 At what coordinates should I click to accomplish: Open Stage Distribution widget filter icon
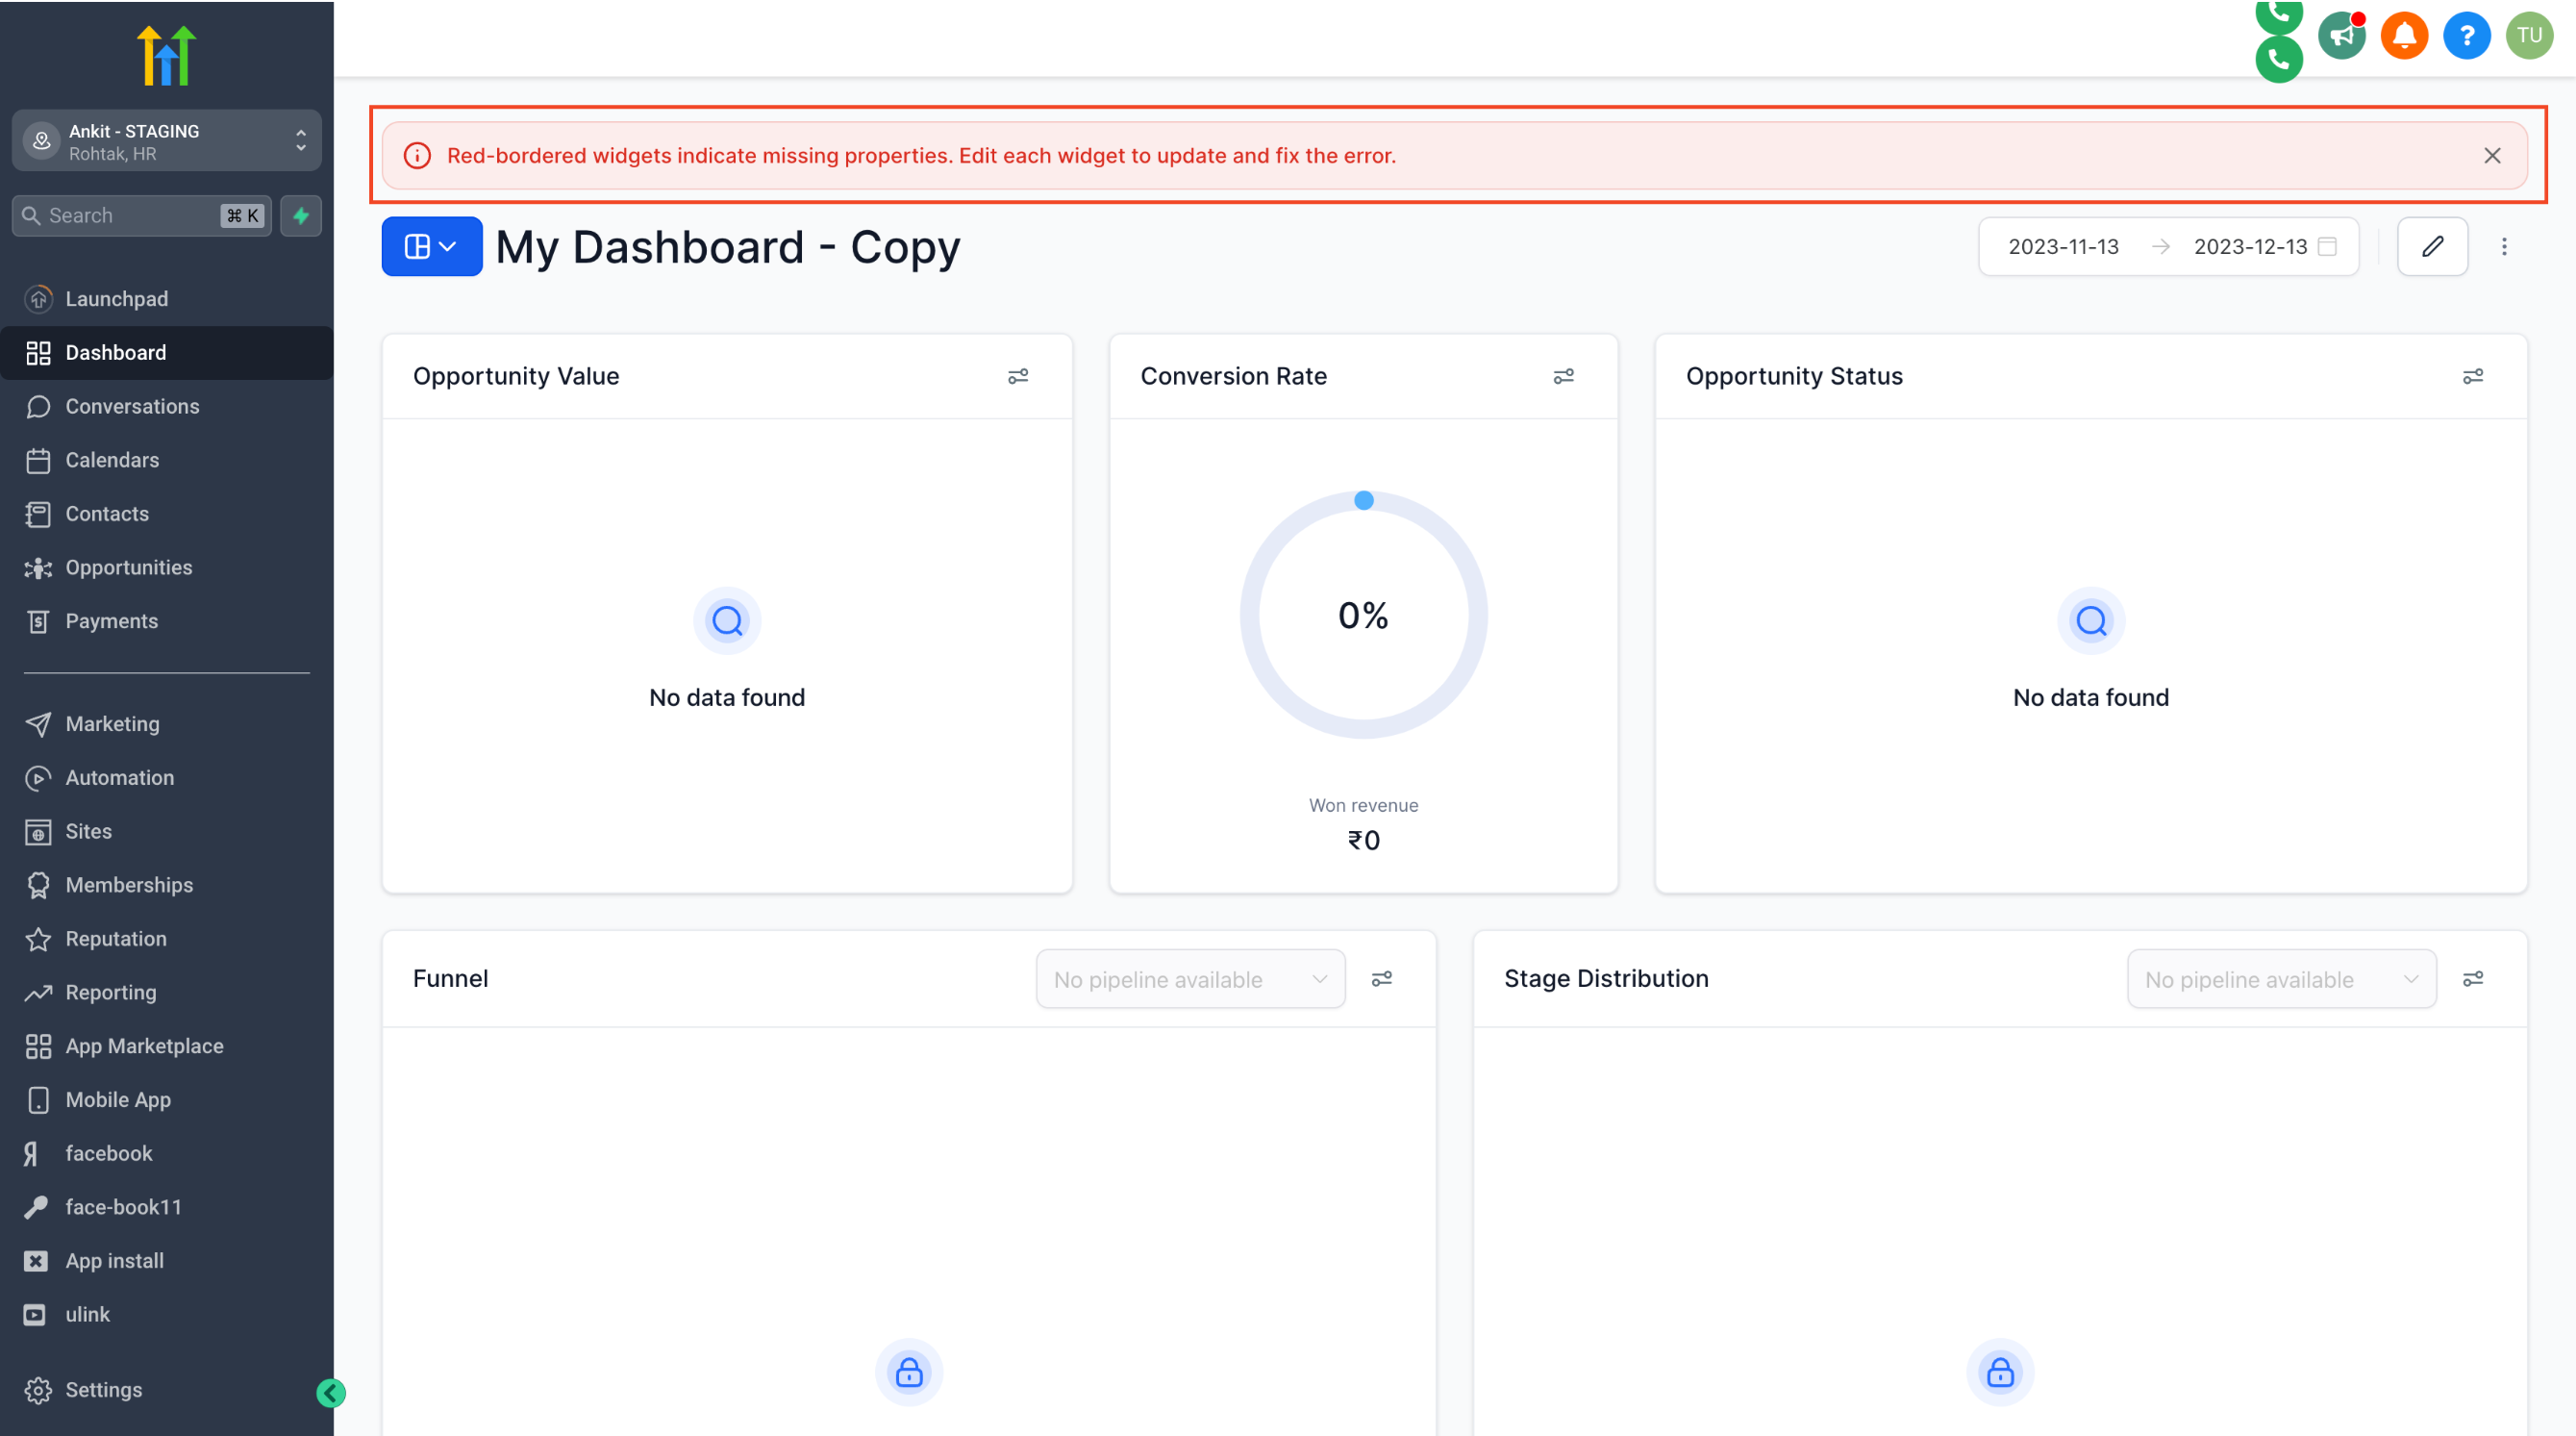(x=2472, y=979)
